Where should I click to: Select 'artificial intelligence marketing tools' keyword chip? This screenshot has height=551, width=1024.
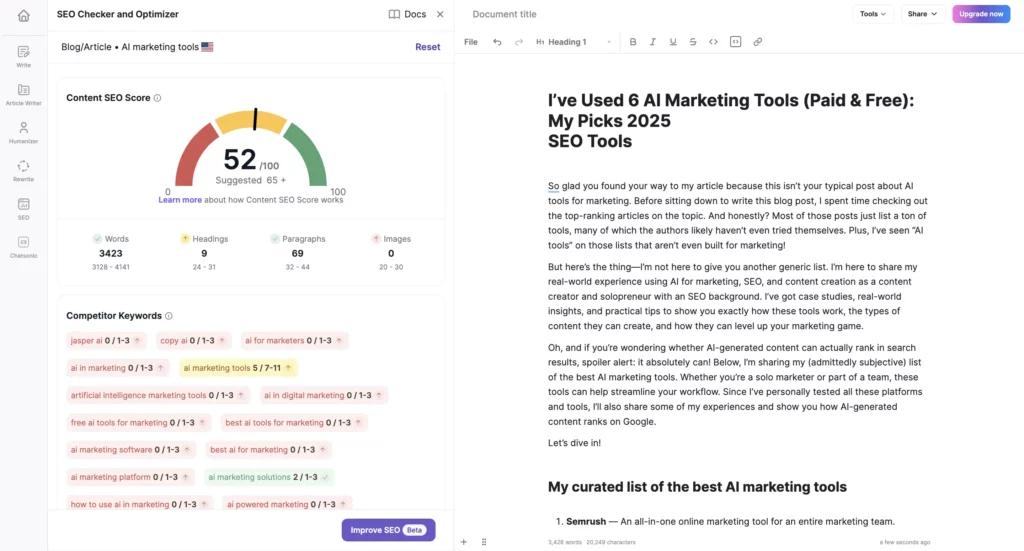[x=158, y=396]
